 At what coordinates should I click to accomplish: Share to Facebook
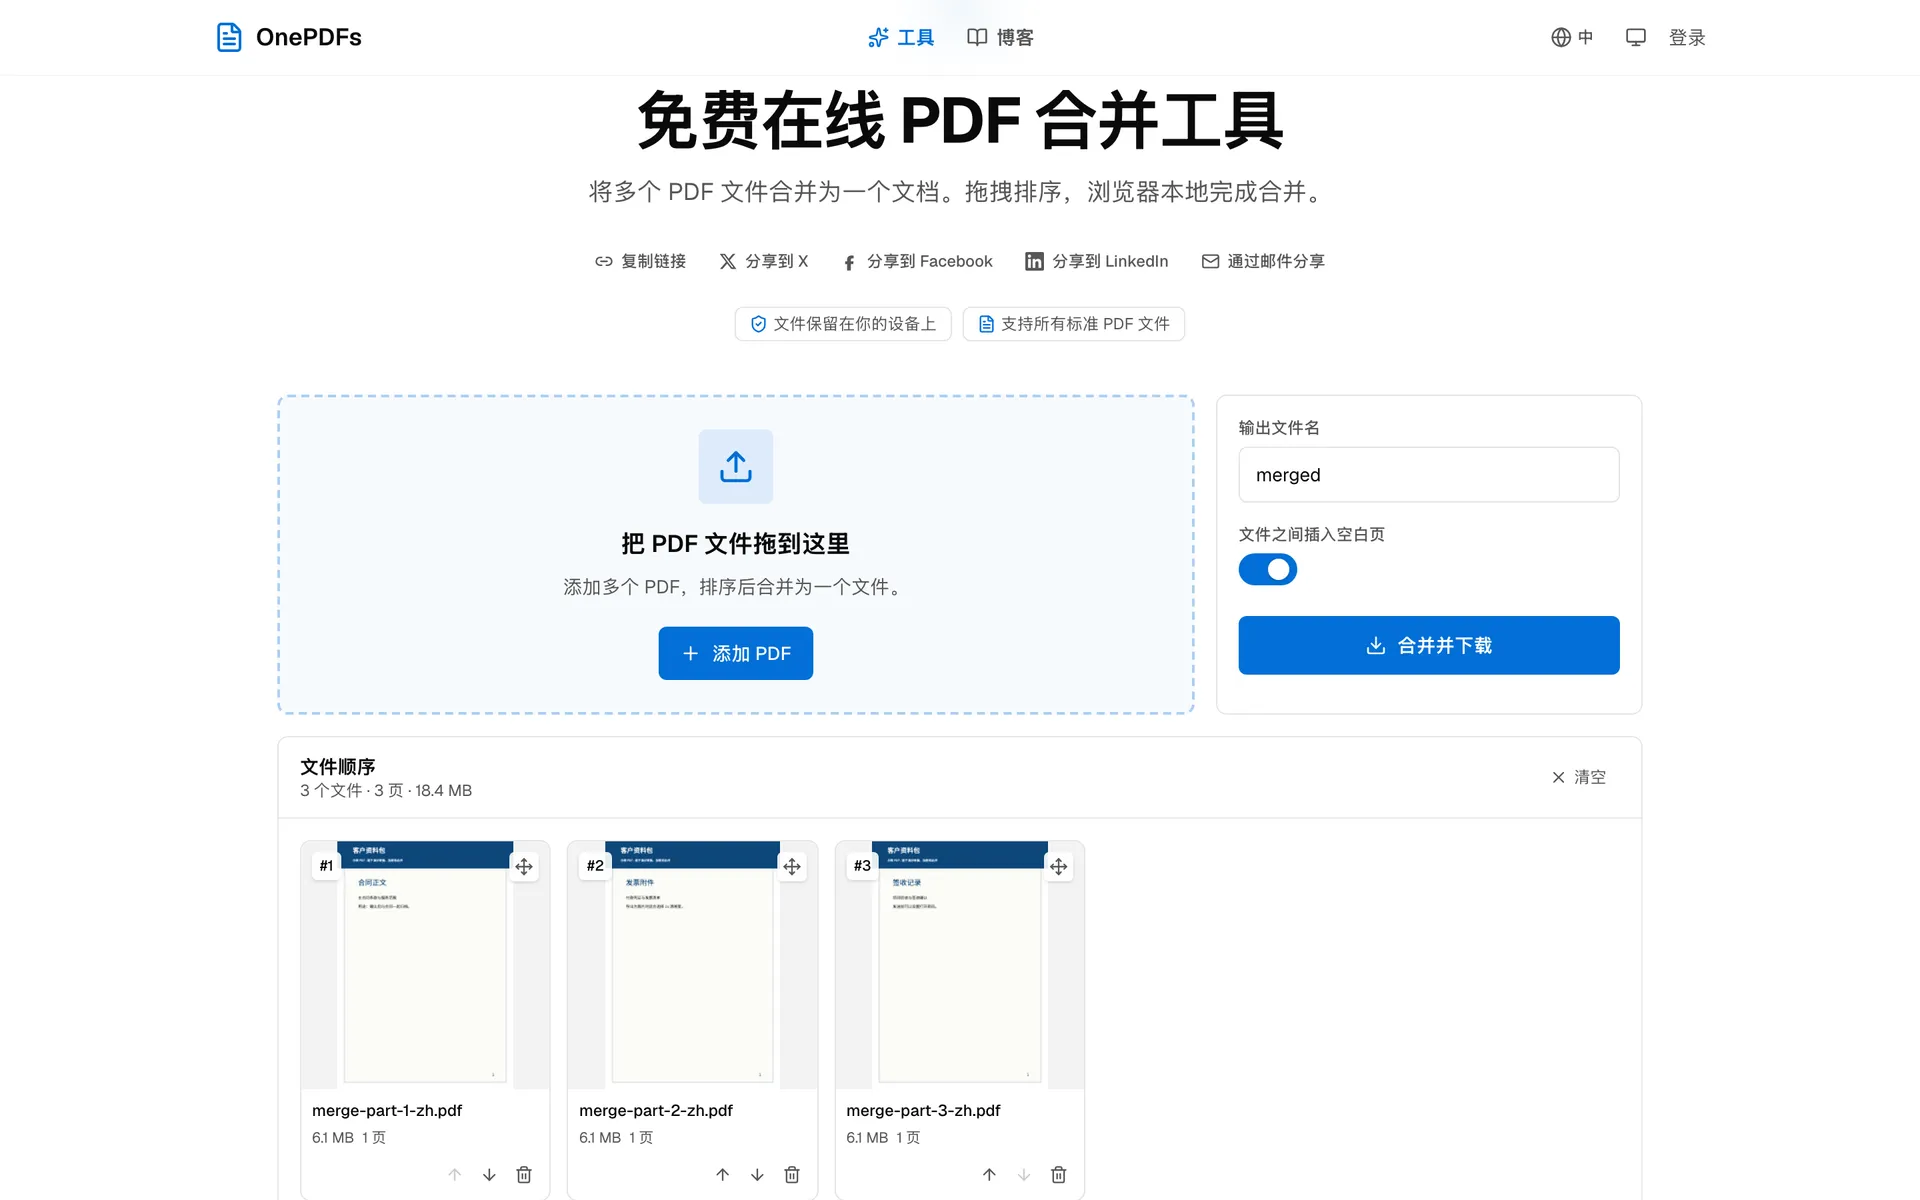[x=918, y=261]
